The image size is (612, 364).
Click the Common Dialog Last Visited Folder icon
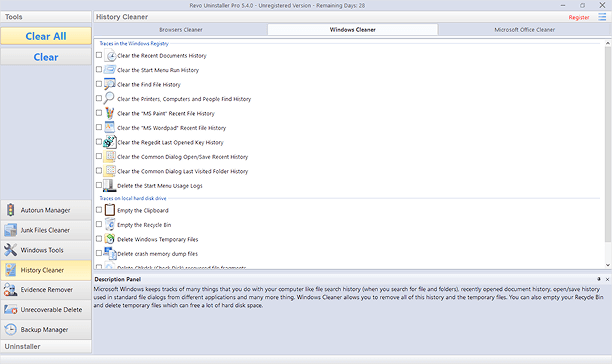110,171
